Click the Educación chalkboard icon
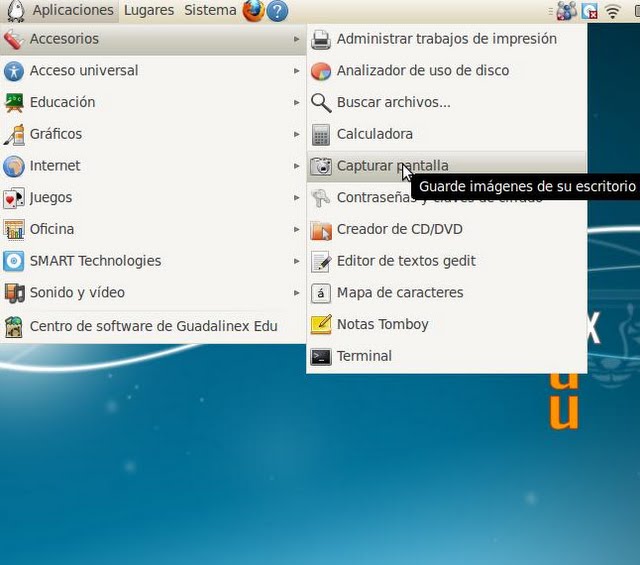The image size is (640, 565). coord(14,103)
